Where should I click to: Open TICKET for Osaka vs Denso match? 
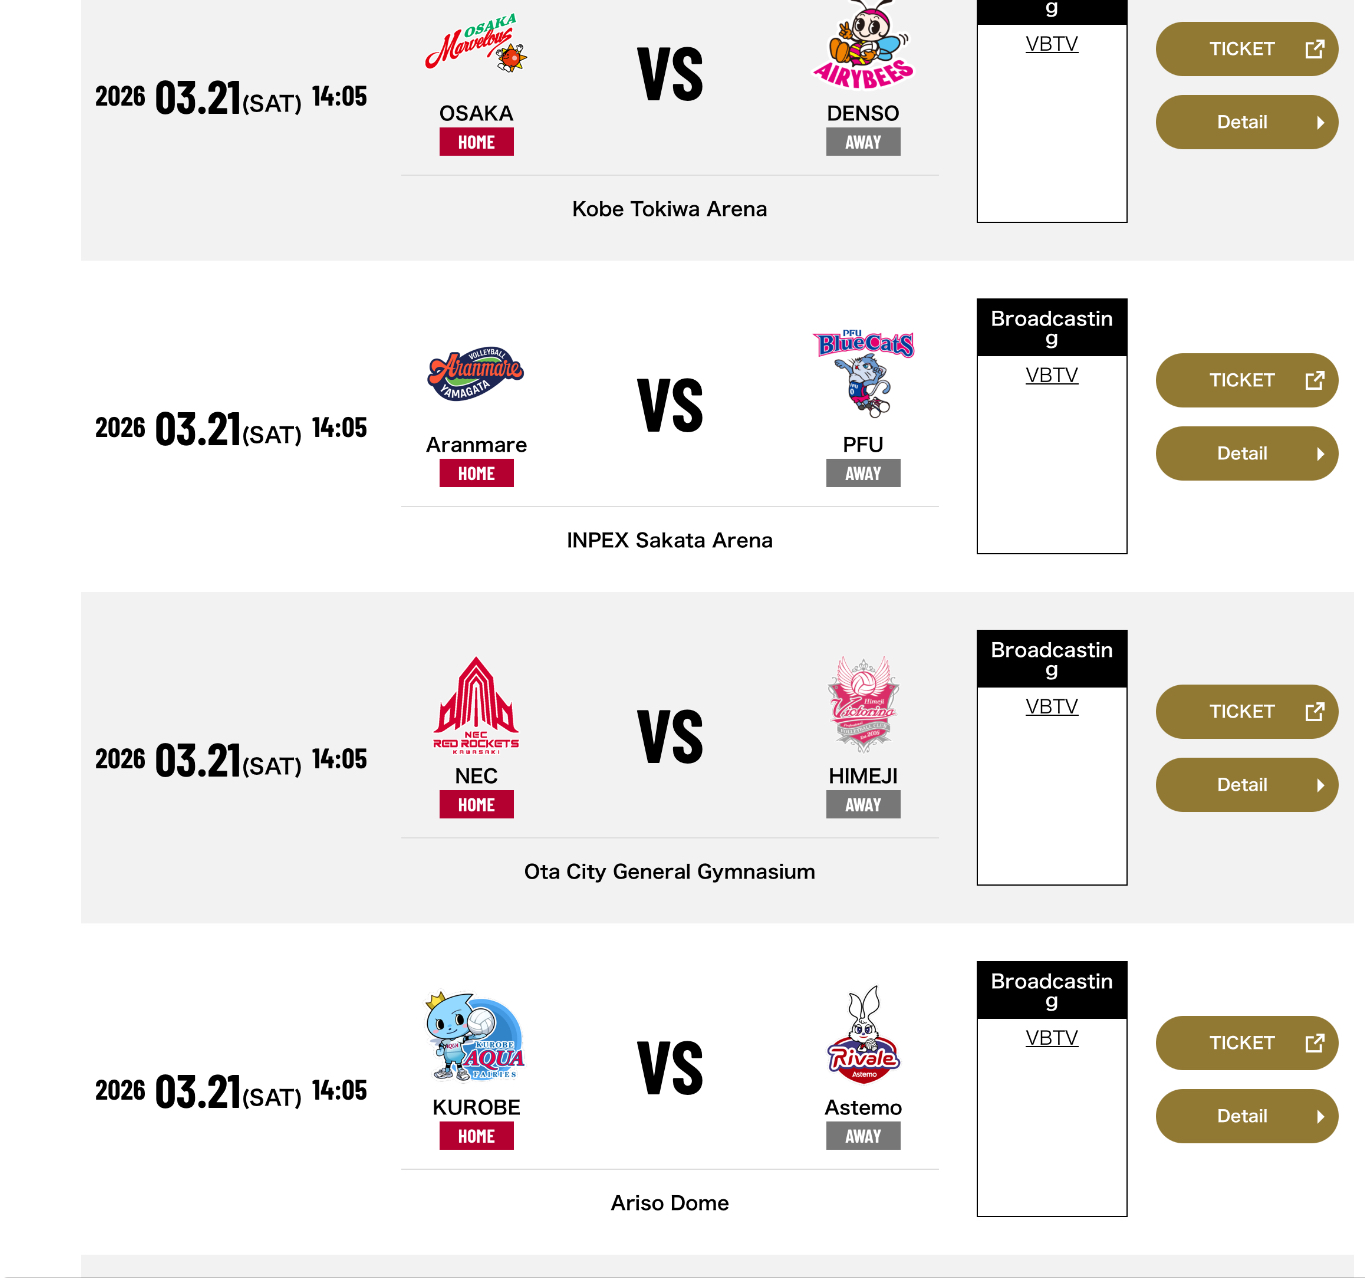[1246, 49]
